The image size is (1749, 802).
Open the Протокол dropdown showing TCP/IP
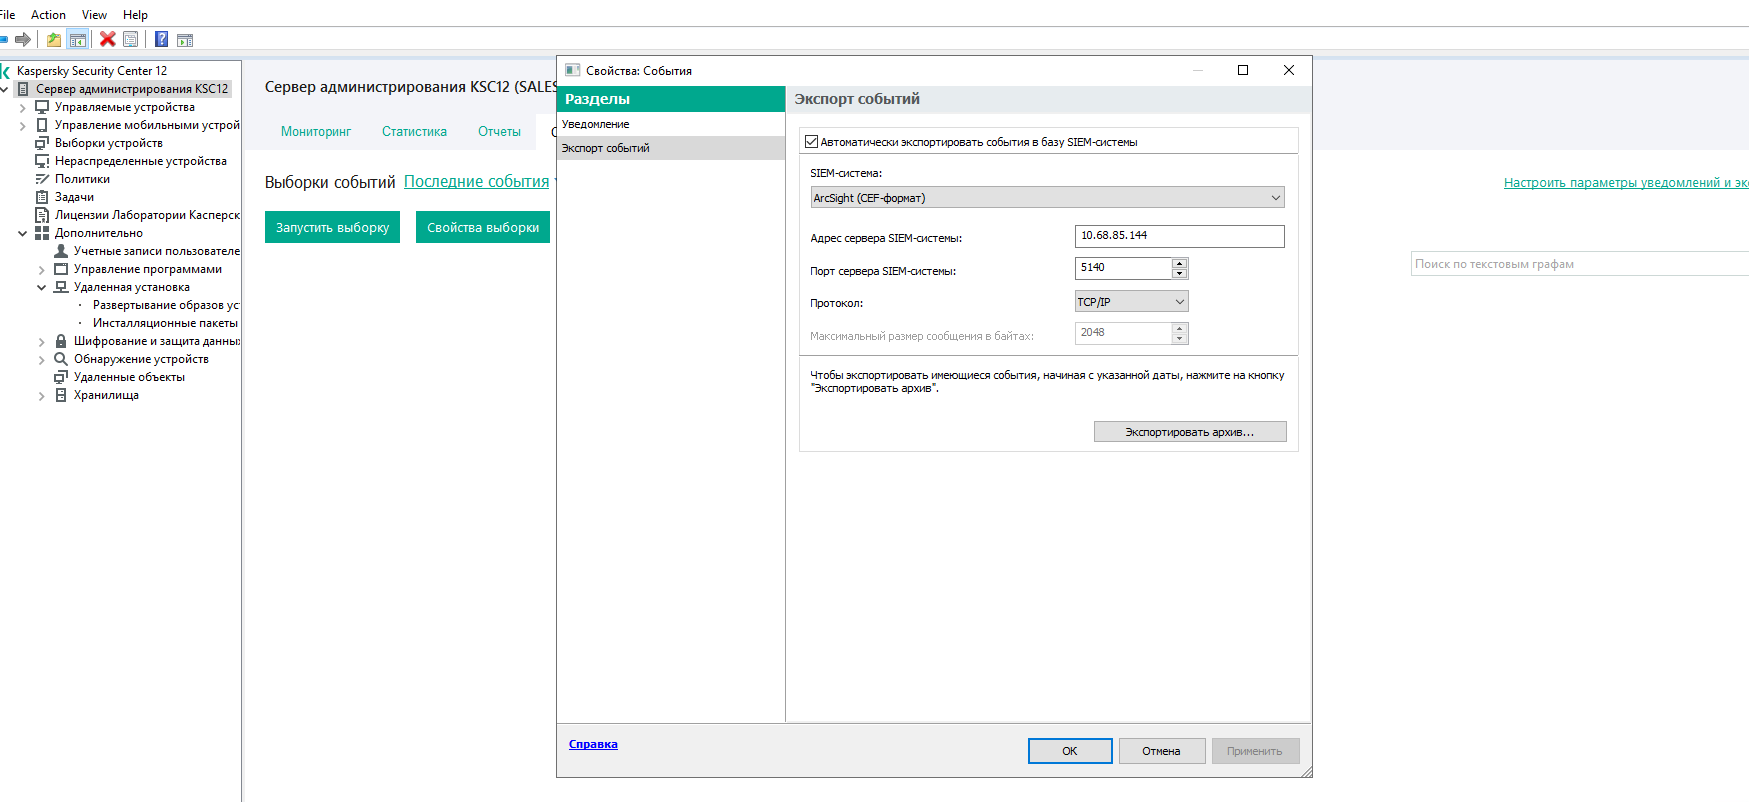pyautogui.click(x=1131, y=302)
